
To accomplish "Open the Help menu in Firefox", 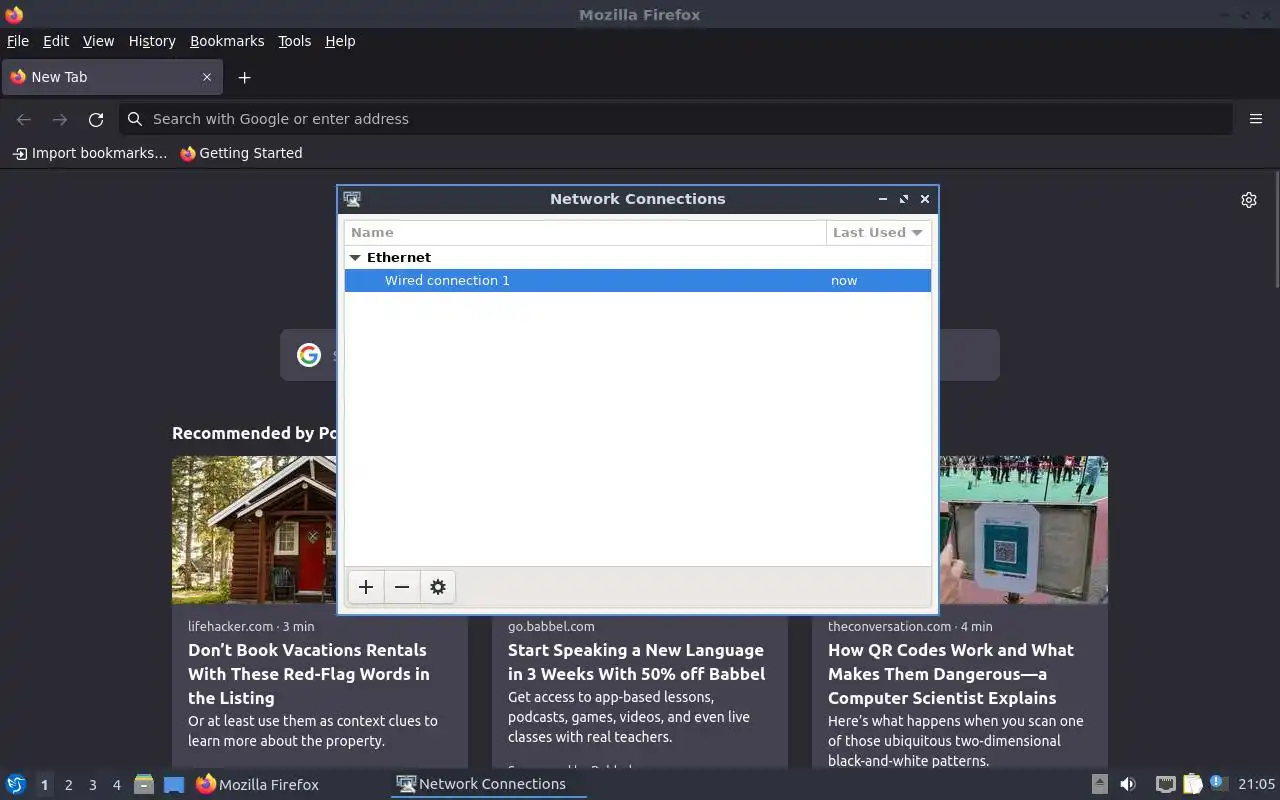I will coord(340,41).
